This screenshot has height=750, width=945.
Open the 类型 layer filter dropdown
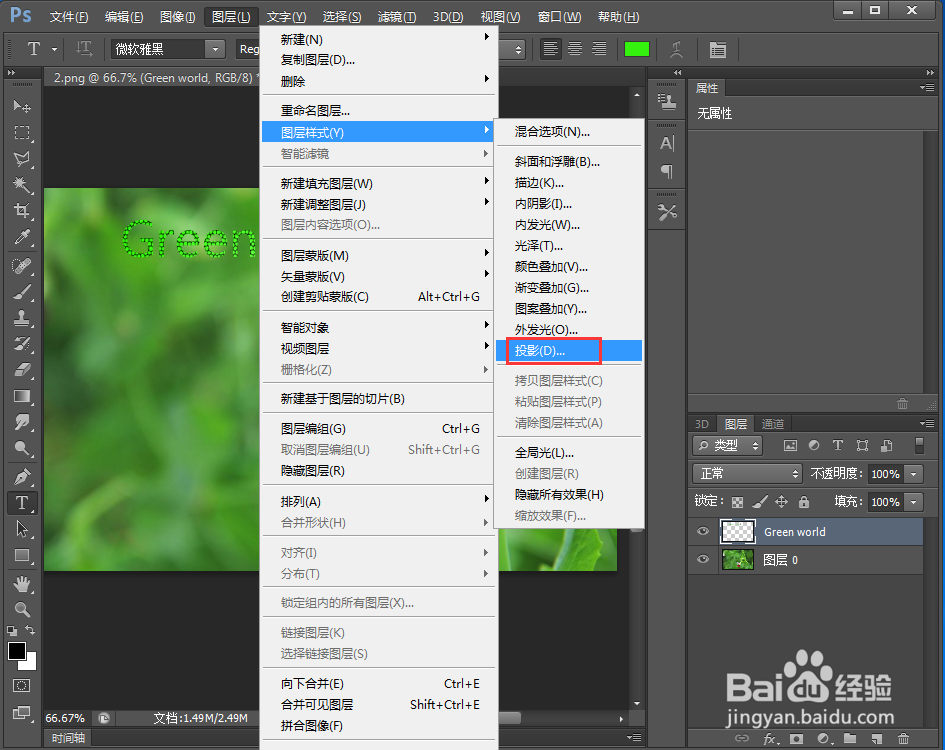[x=728, y=446]
